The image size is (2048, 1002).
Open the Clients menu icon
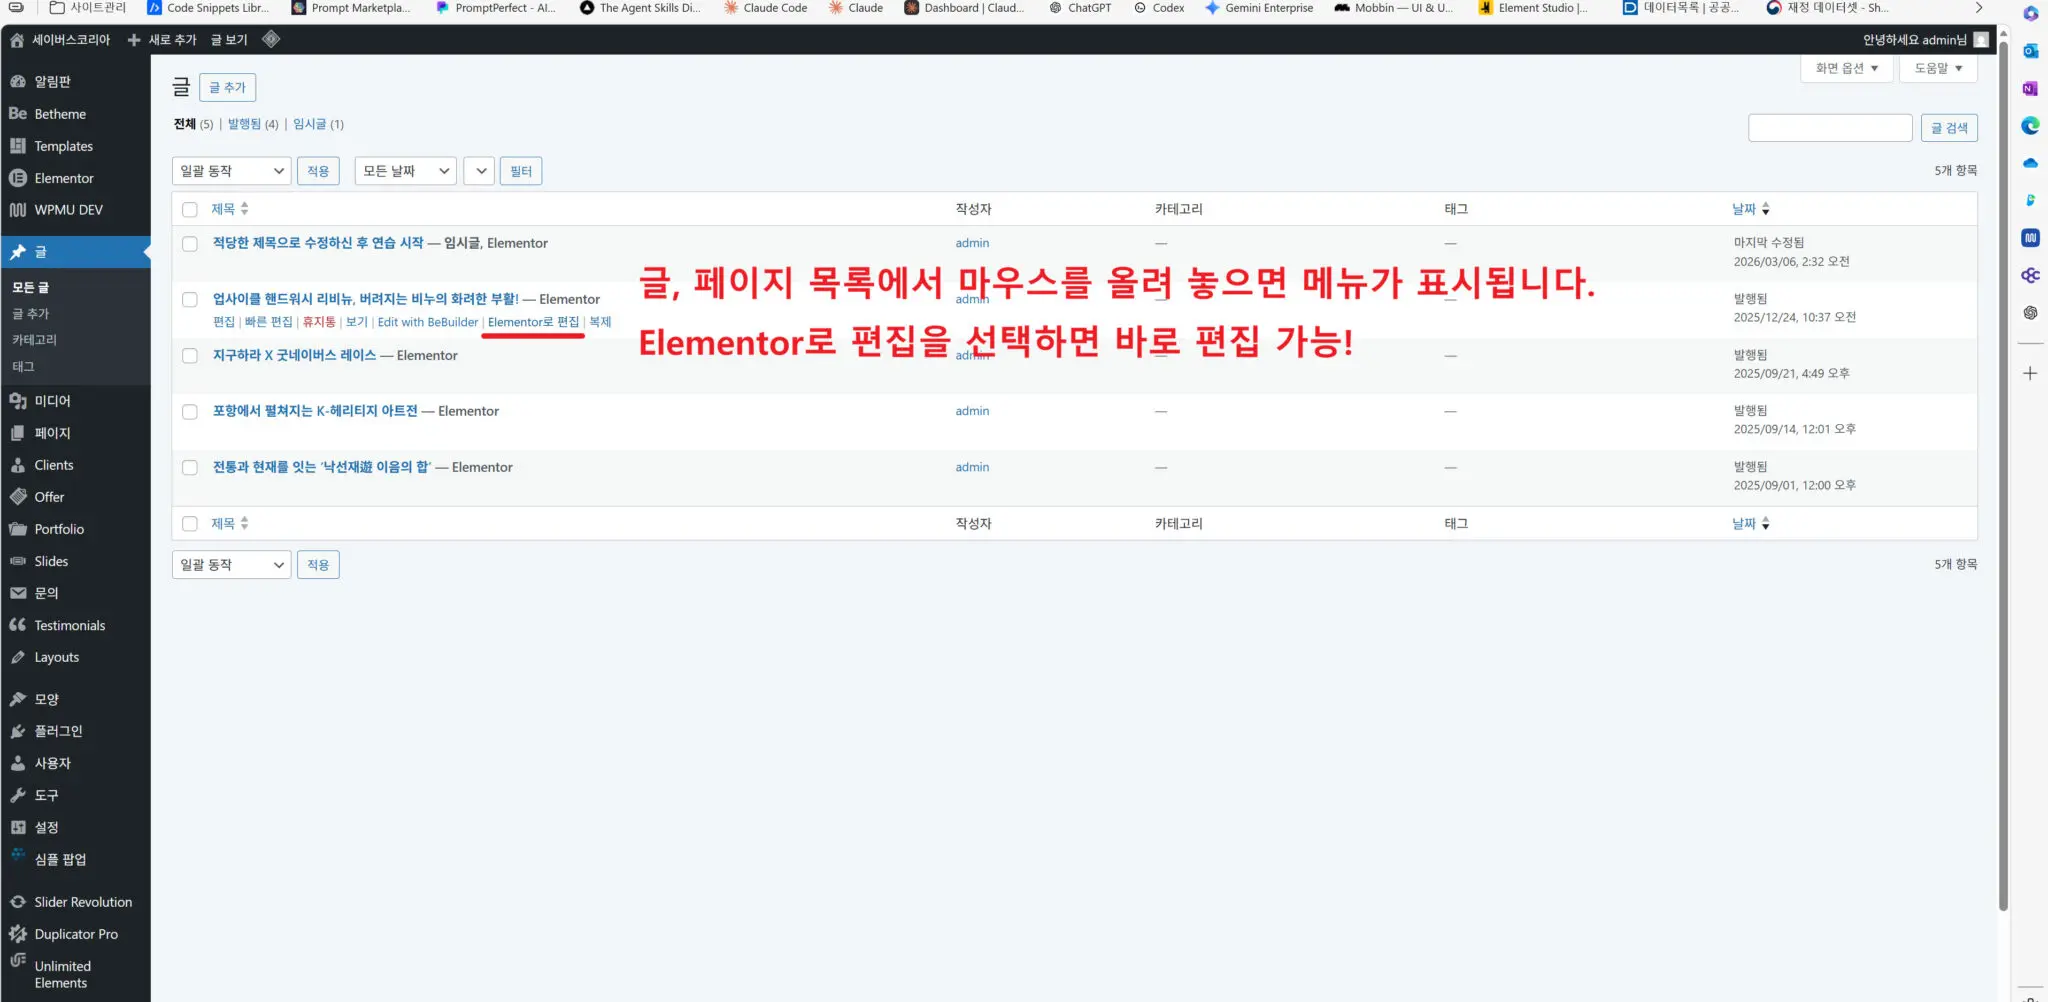18,464
